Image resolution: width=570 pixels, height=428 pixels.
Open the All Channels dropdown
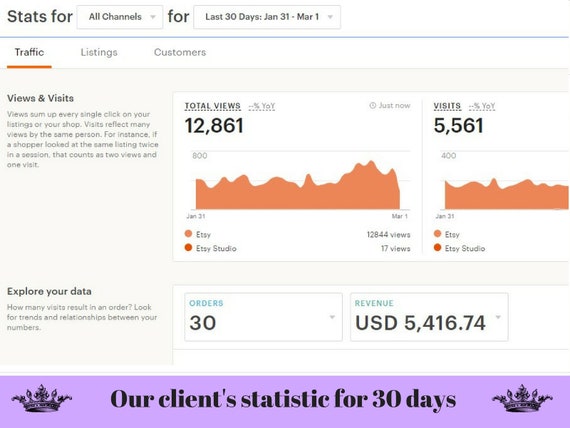click(x=120, y=17)
